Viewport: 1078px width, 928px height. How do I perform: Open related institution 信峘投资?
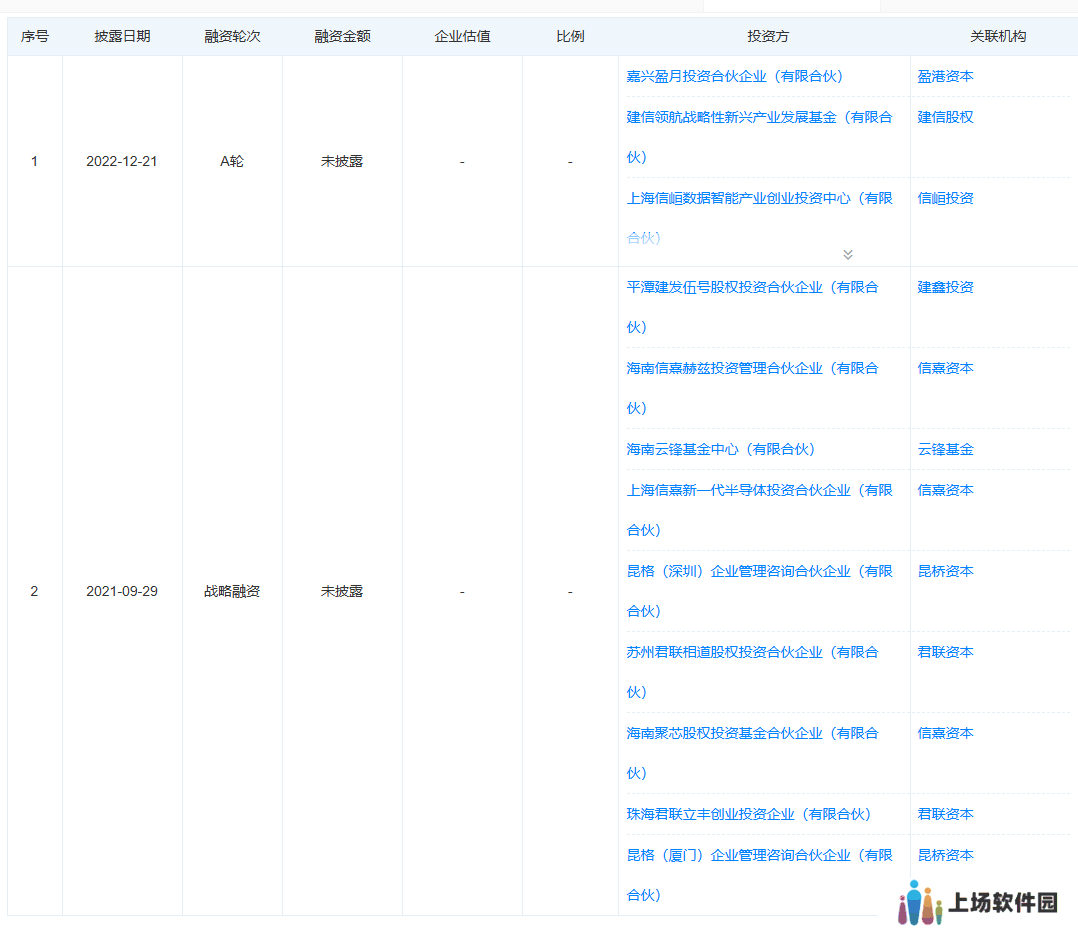[945, 198]
